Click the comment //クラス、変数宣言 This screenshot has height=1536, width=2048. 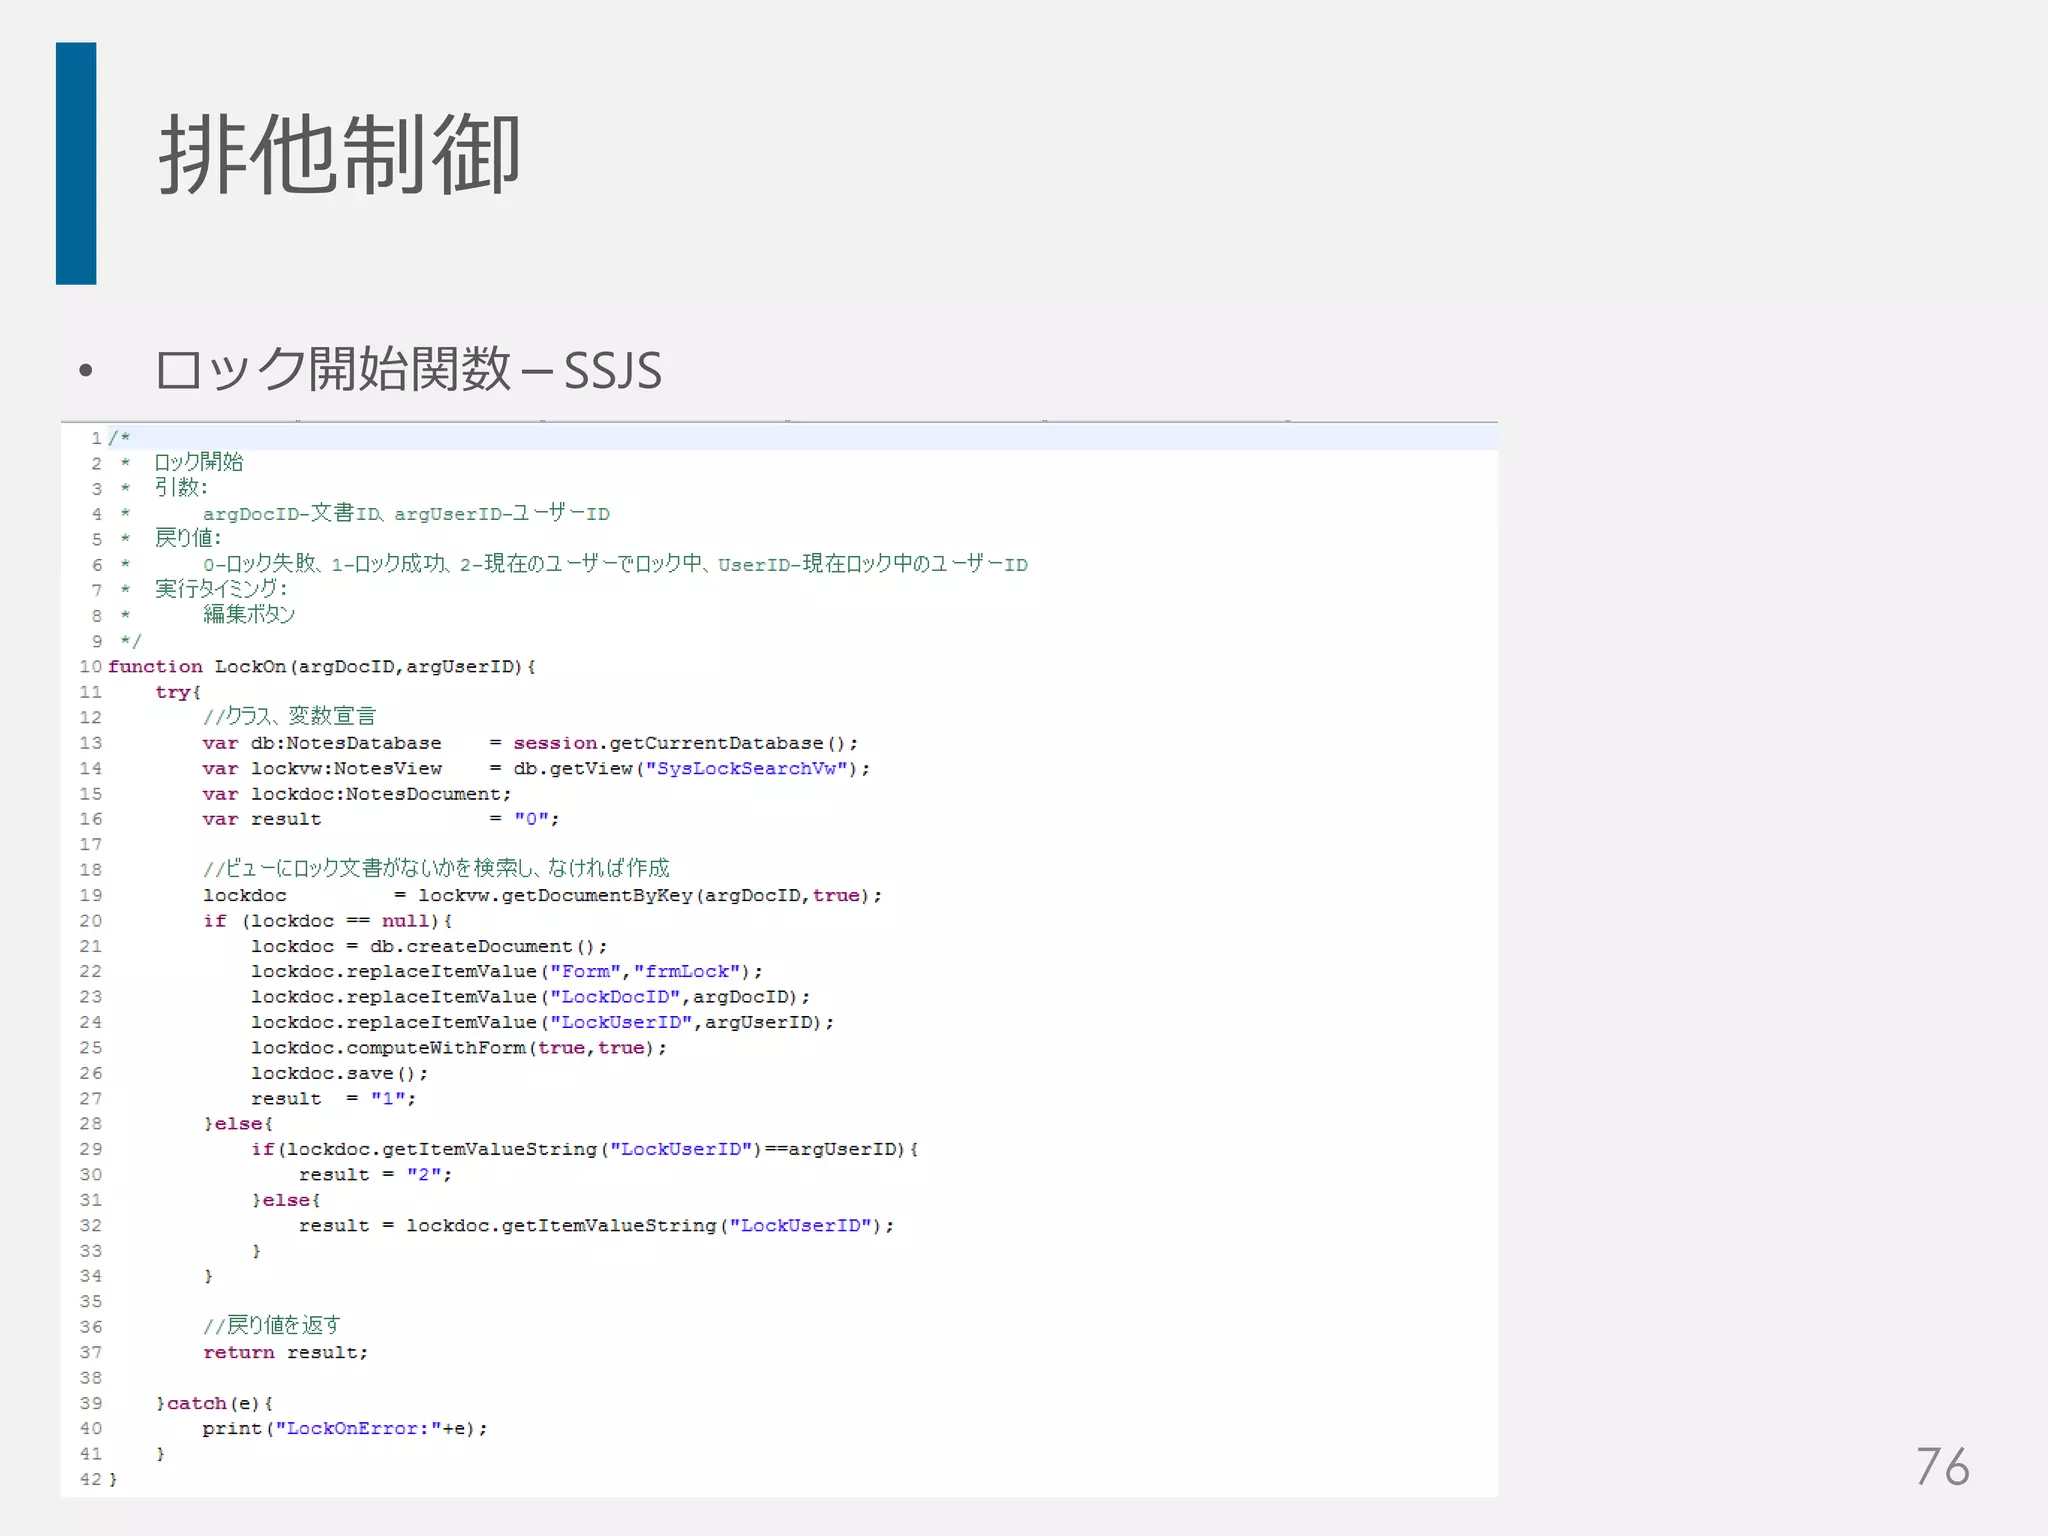click(289, 716)
